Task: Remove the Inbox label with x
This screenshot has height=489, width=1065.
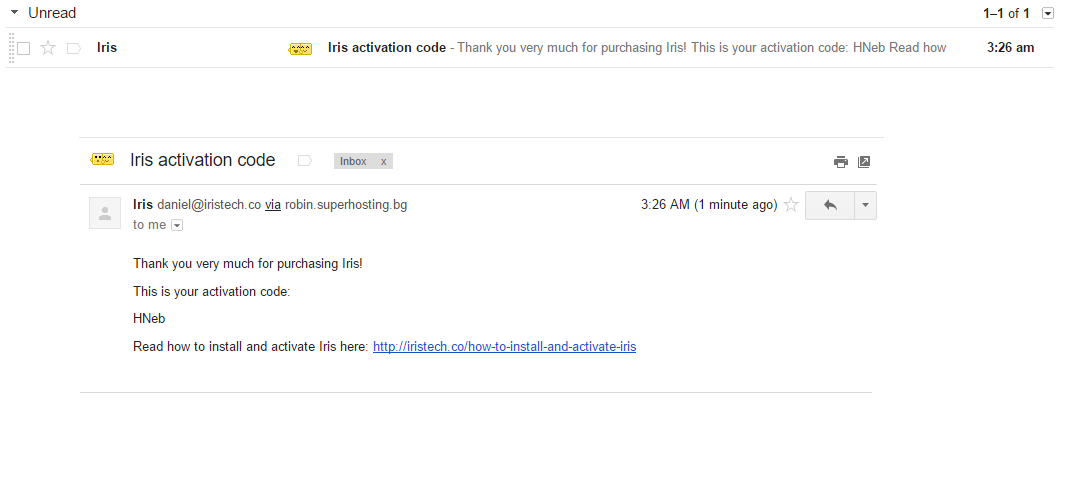Action: [384, 162]
